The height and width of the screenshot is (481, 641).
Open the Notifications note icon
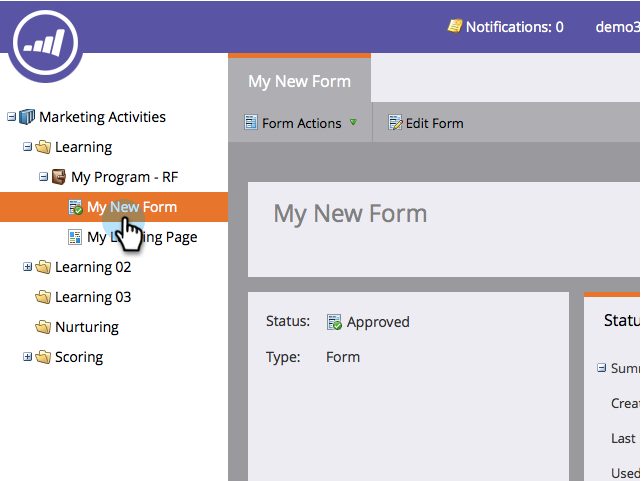pyautogui.click(x=455, y=26)
